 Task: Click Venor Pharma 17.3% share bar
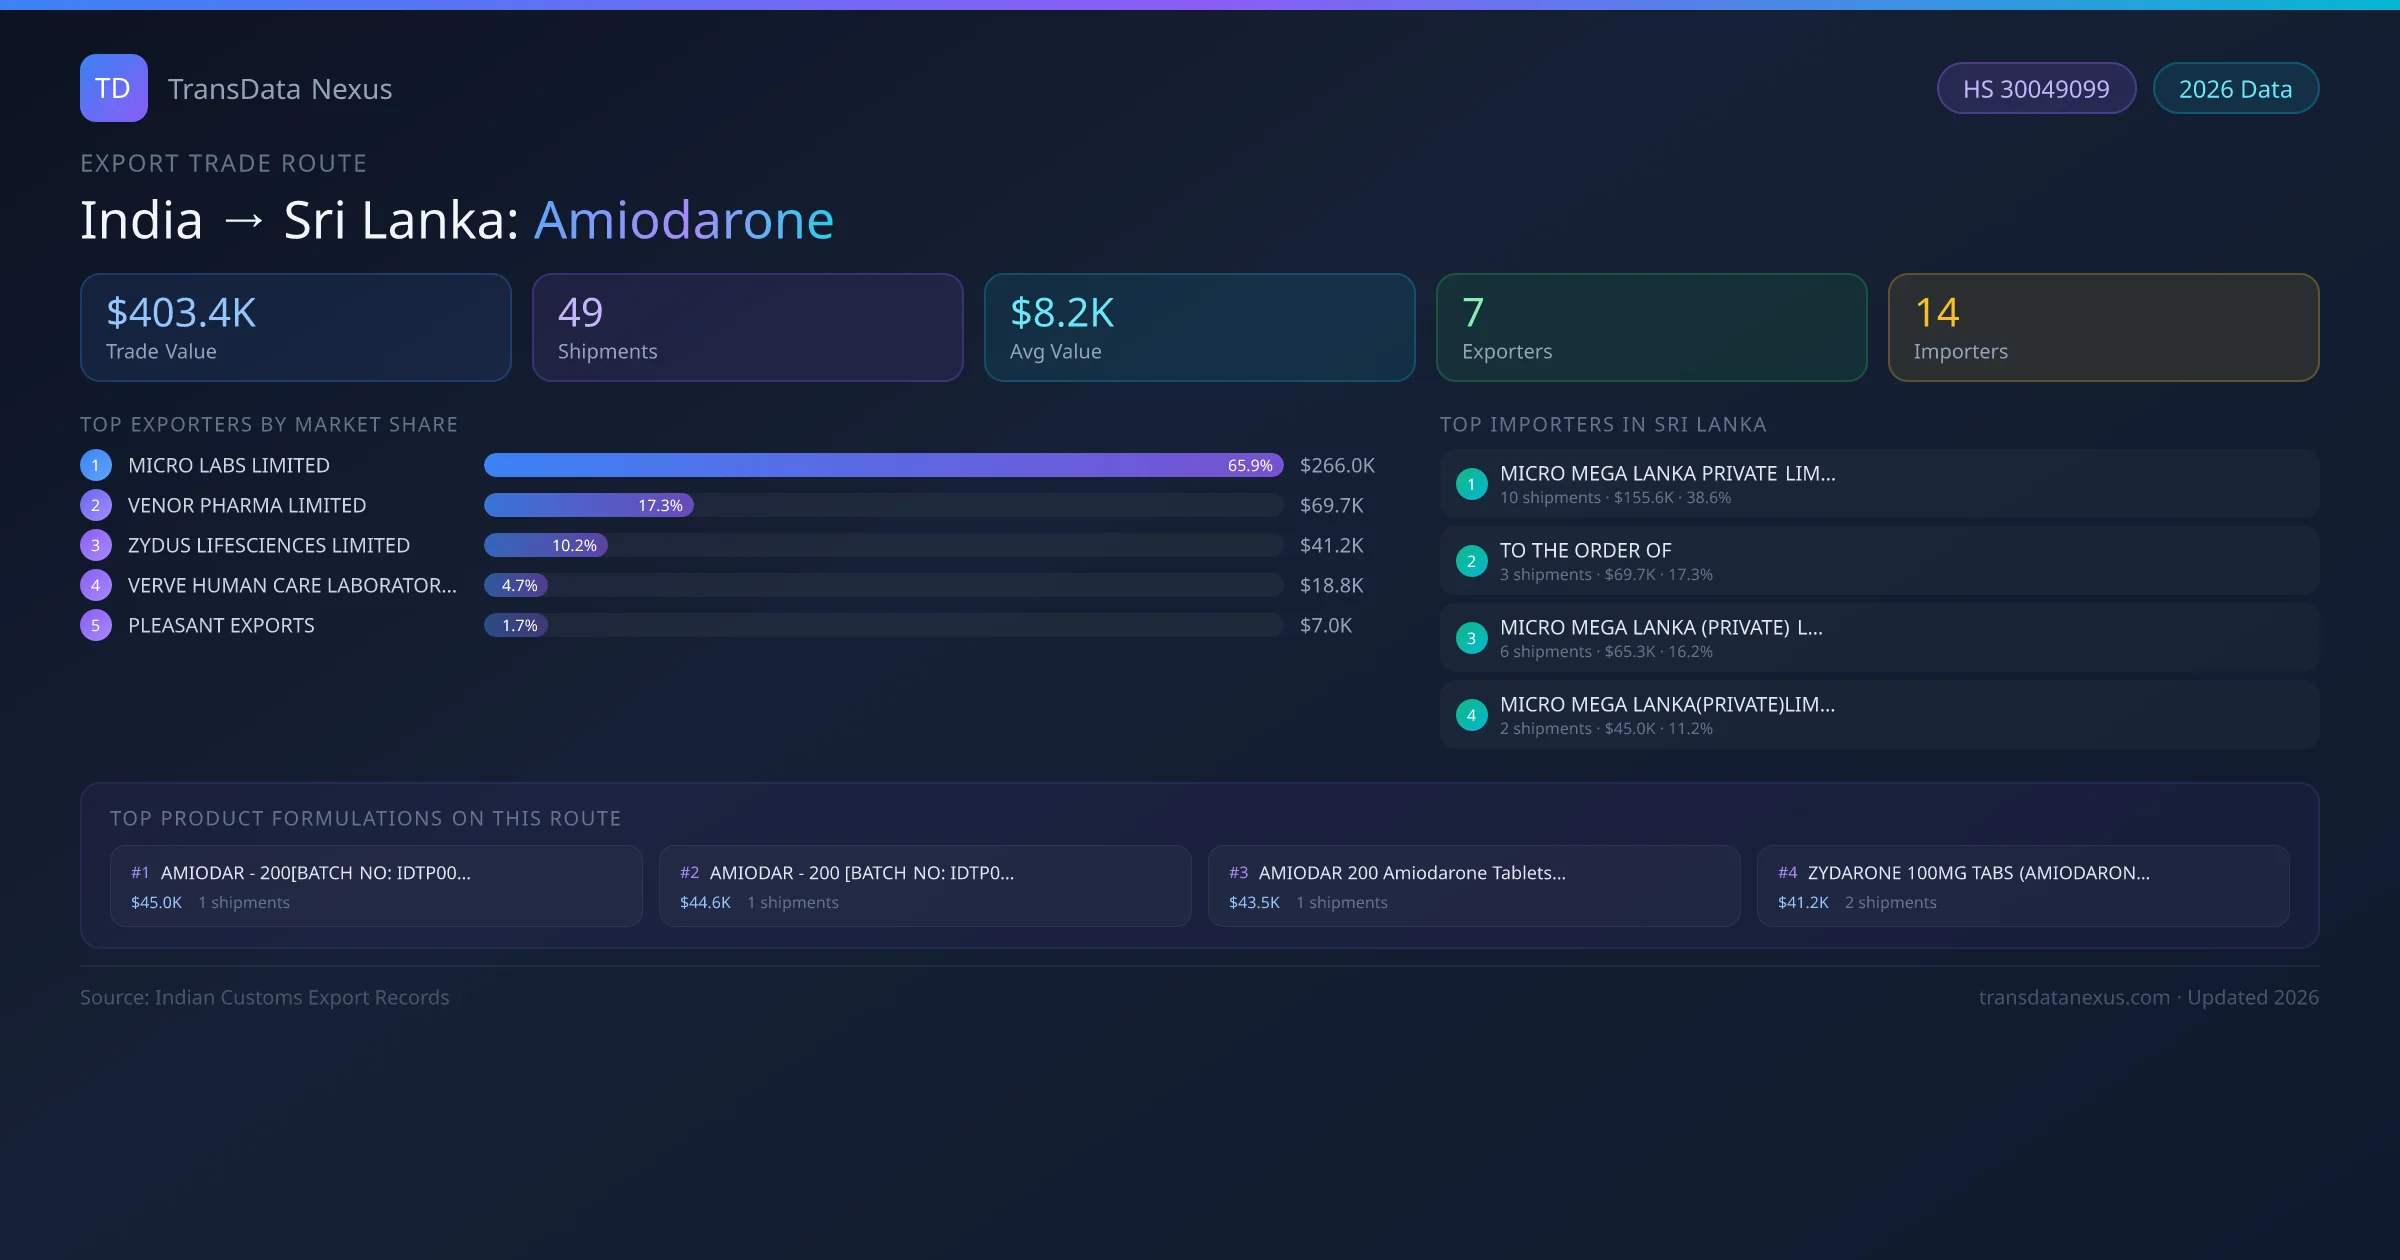coord(589,505)
